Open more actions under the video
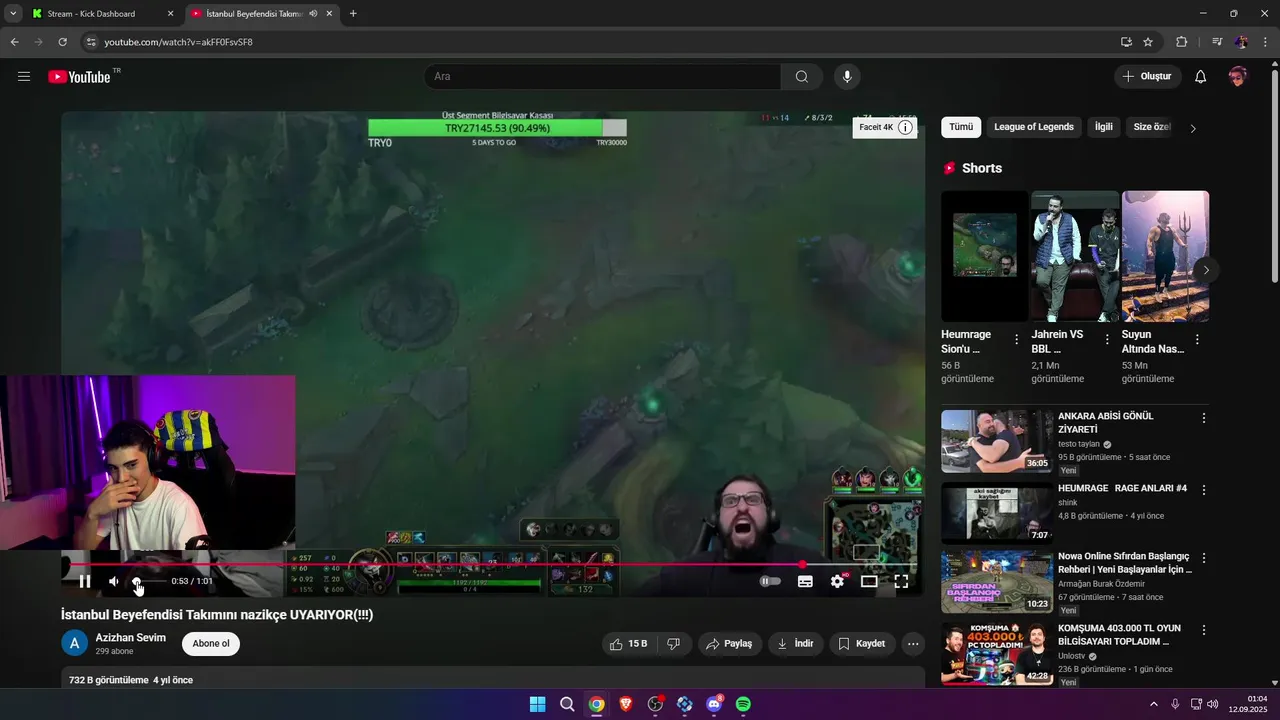Viewport: 1280px width, 720px height. 913,644
